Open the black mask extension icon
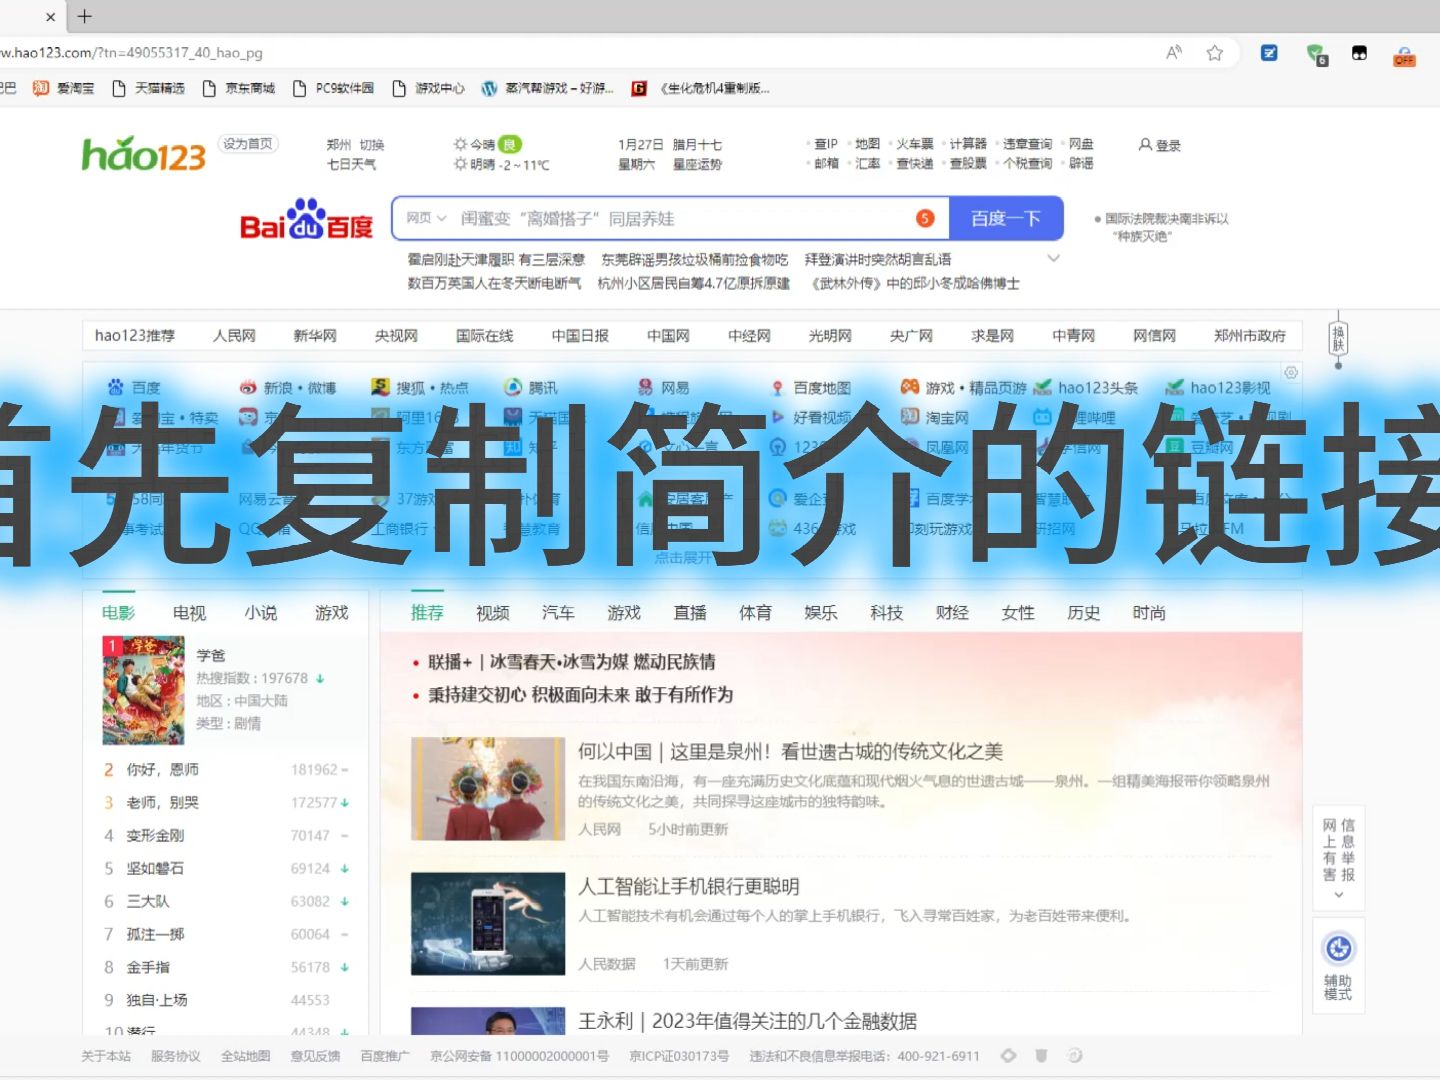 [1359, 53]
